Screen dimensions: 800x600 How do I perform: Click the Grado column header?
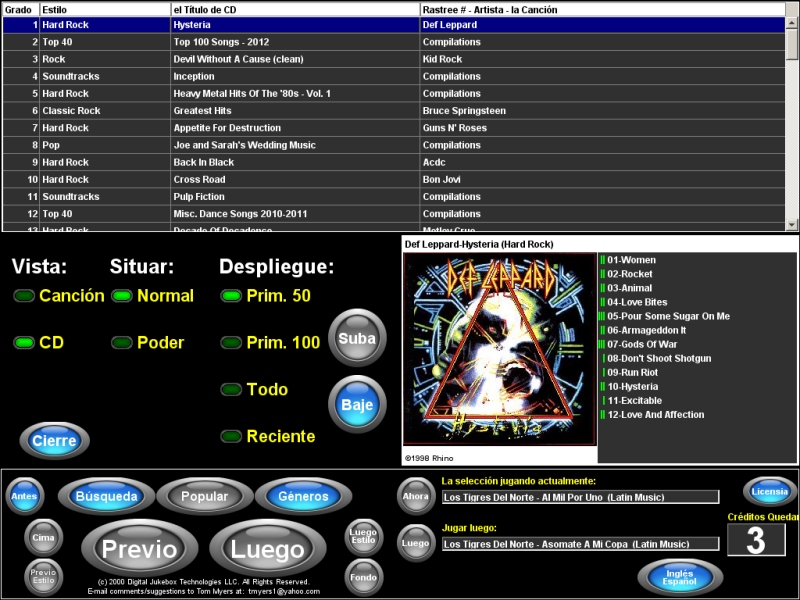[21, 10]
